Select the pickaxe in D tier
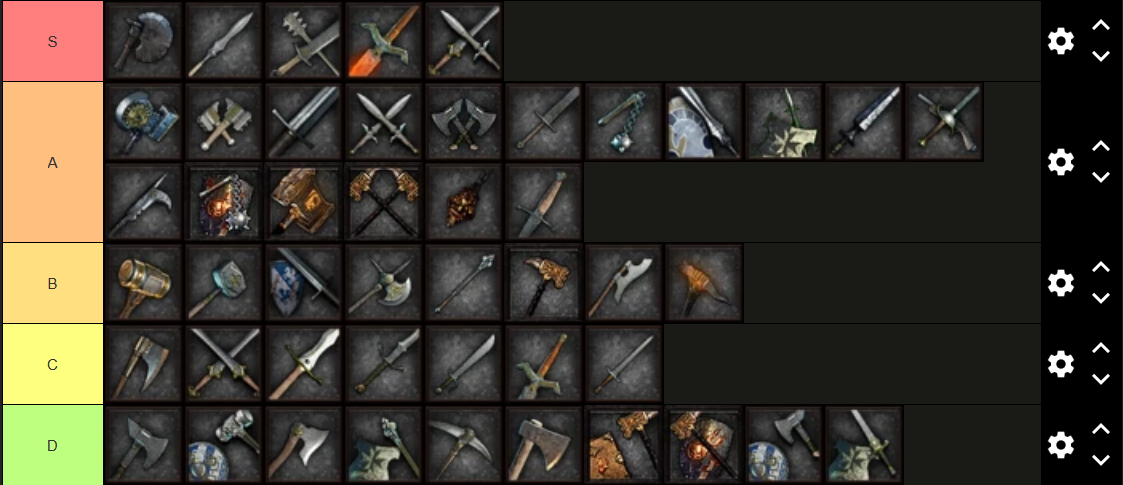The height and width of the screenshot is (485, 1123). pyautogui.click(x=464, y=446)
